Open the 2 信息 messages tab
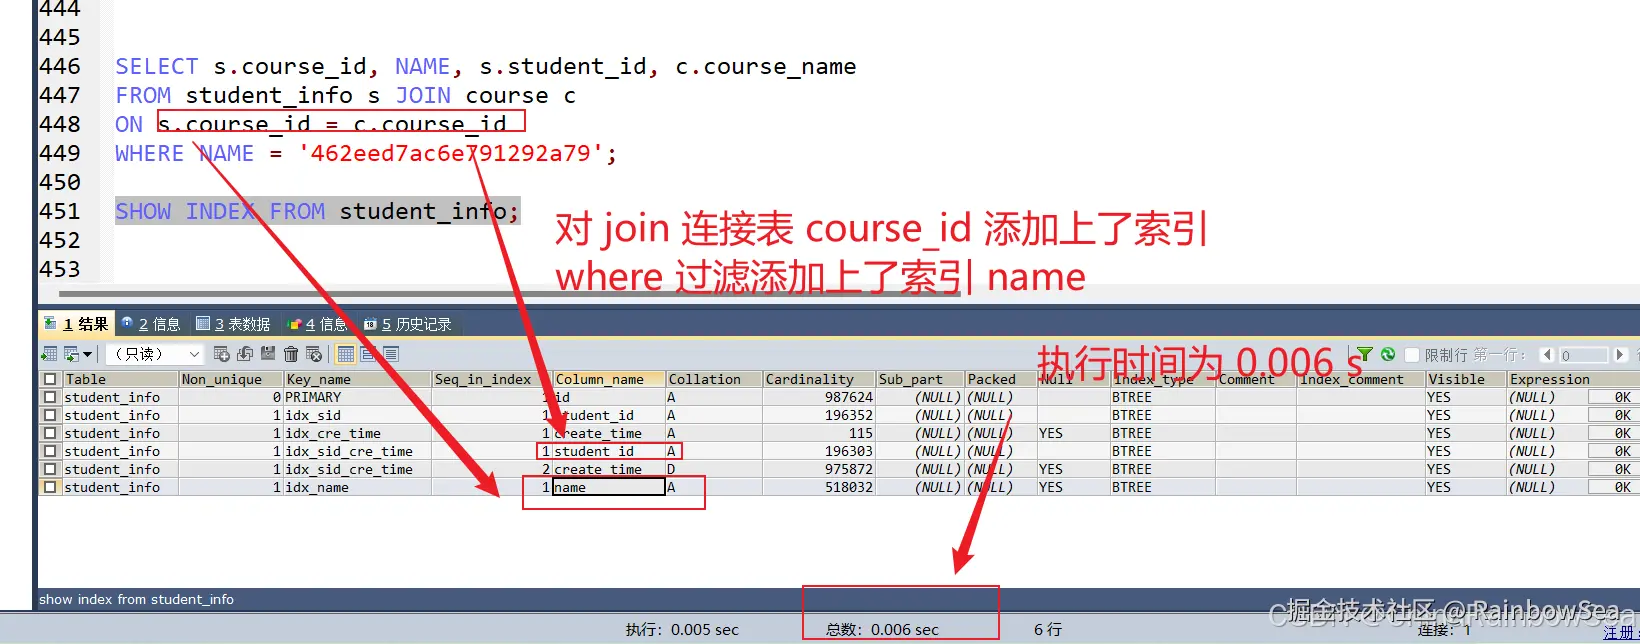This screenshot has width=1640, height=644. tap(150, 324)
